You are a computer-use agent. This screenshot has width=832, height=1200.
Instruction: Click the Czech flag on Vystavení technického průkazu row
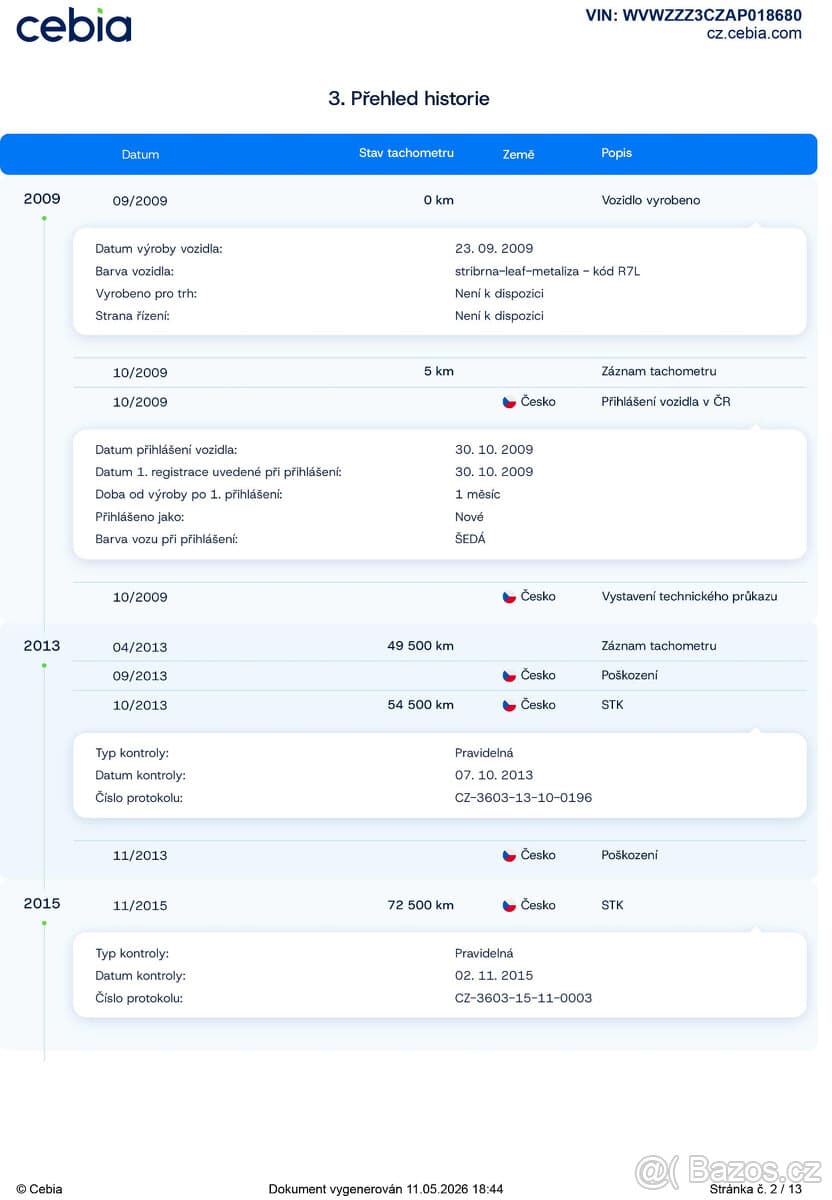(x=509, y=597)
